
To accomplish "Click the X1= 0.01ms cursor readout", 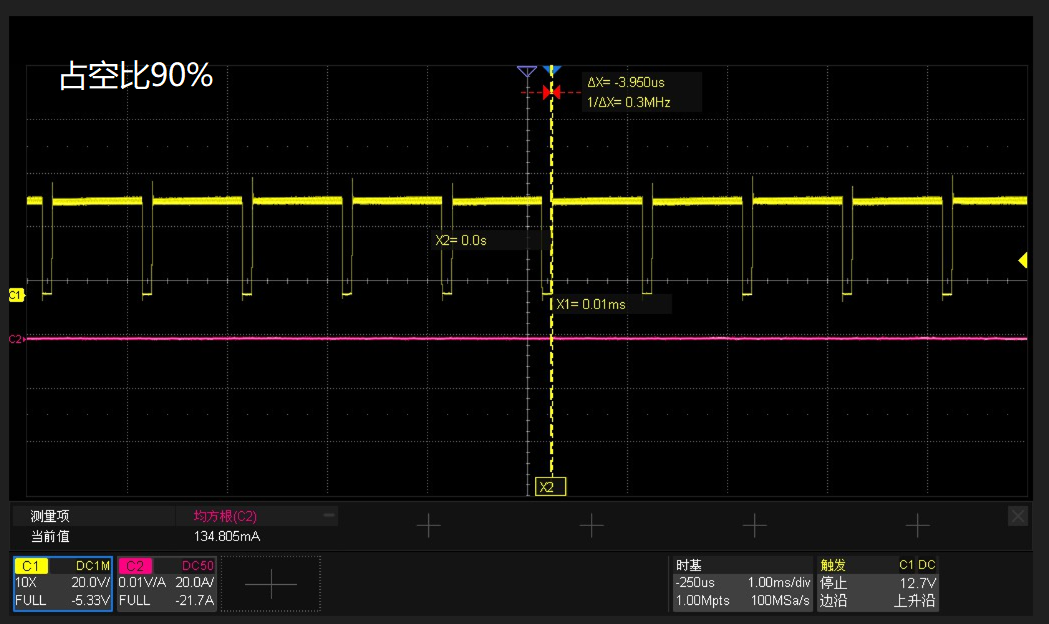I will point(591,304).
